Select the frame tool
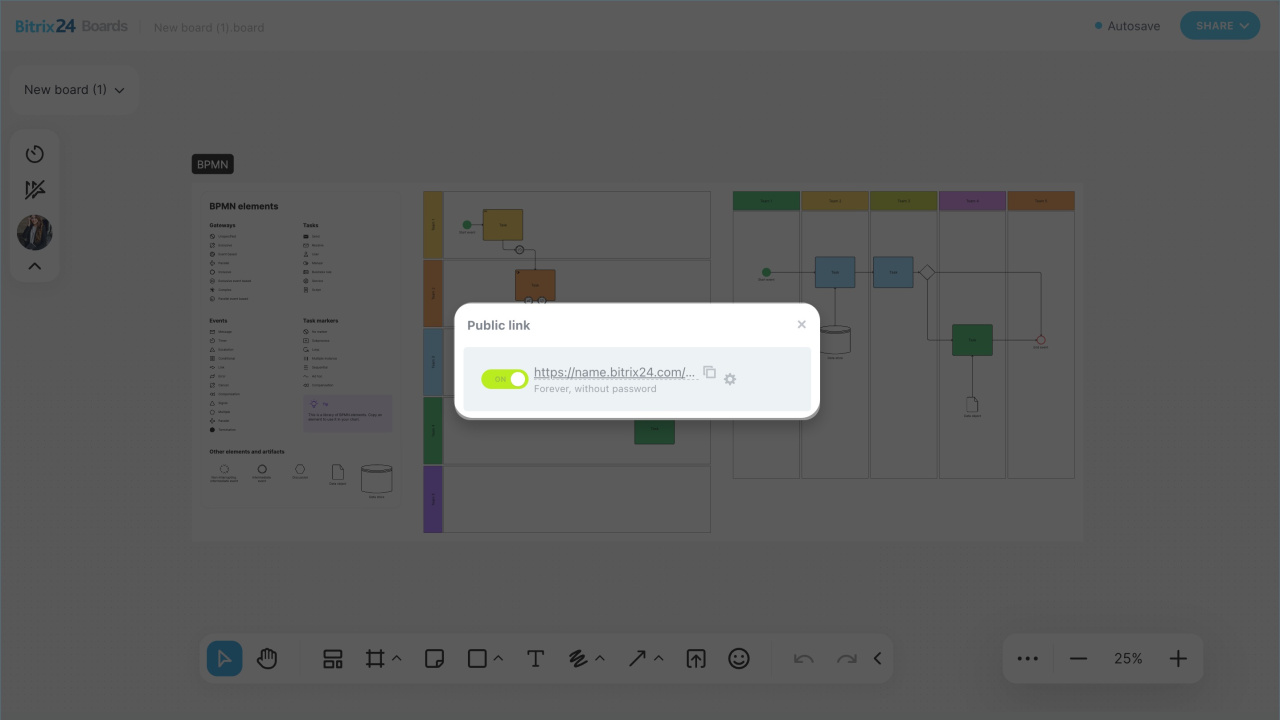 (375, 658)
